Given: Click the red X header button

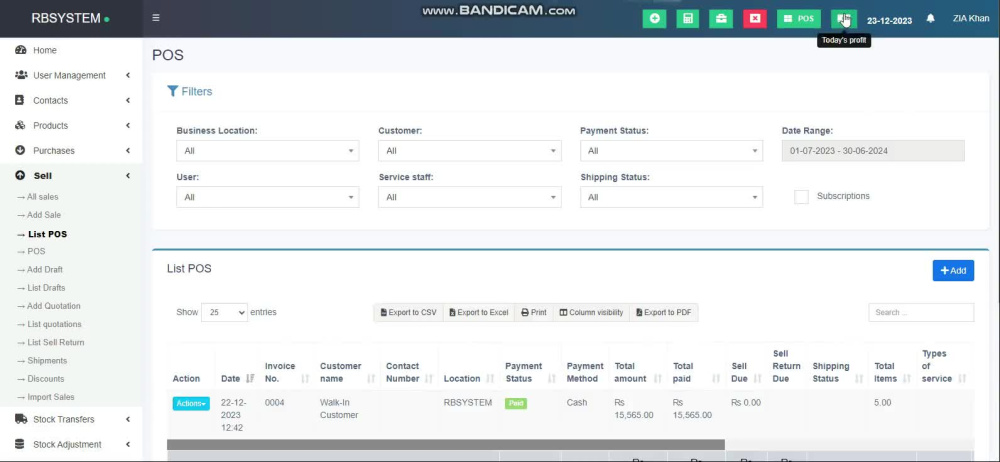Looking at the screenshot, I should [755, 19].
